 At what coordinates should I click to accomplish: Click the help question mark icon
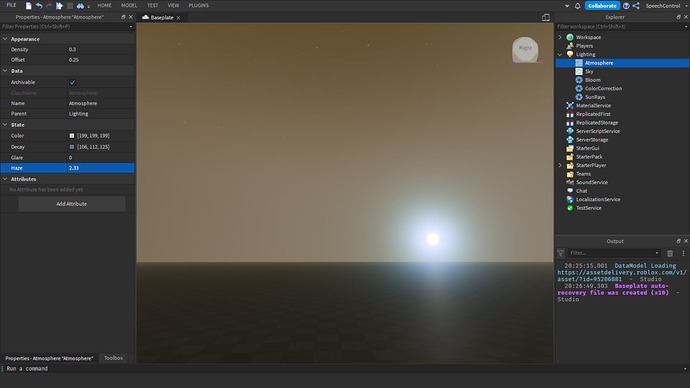(626, 6)
